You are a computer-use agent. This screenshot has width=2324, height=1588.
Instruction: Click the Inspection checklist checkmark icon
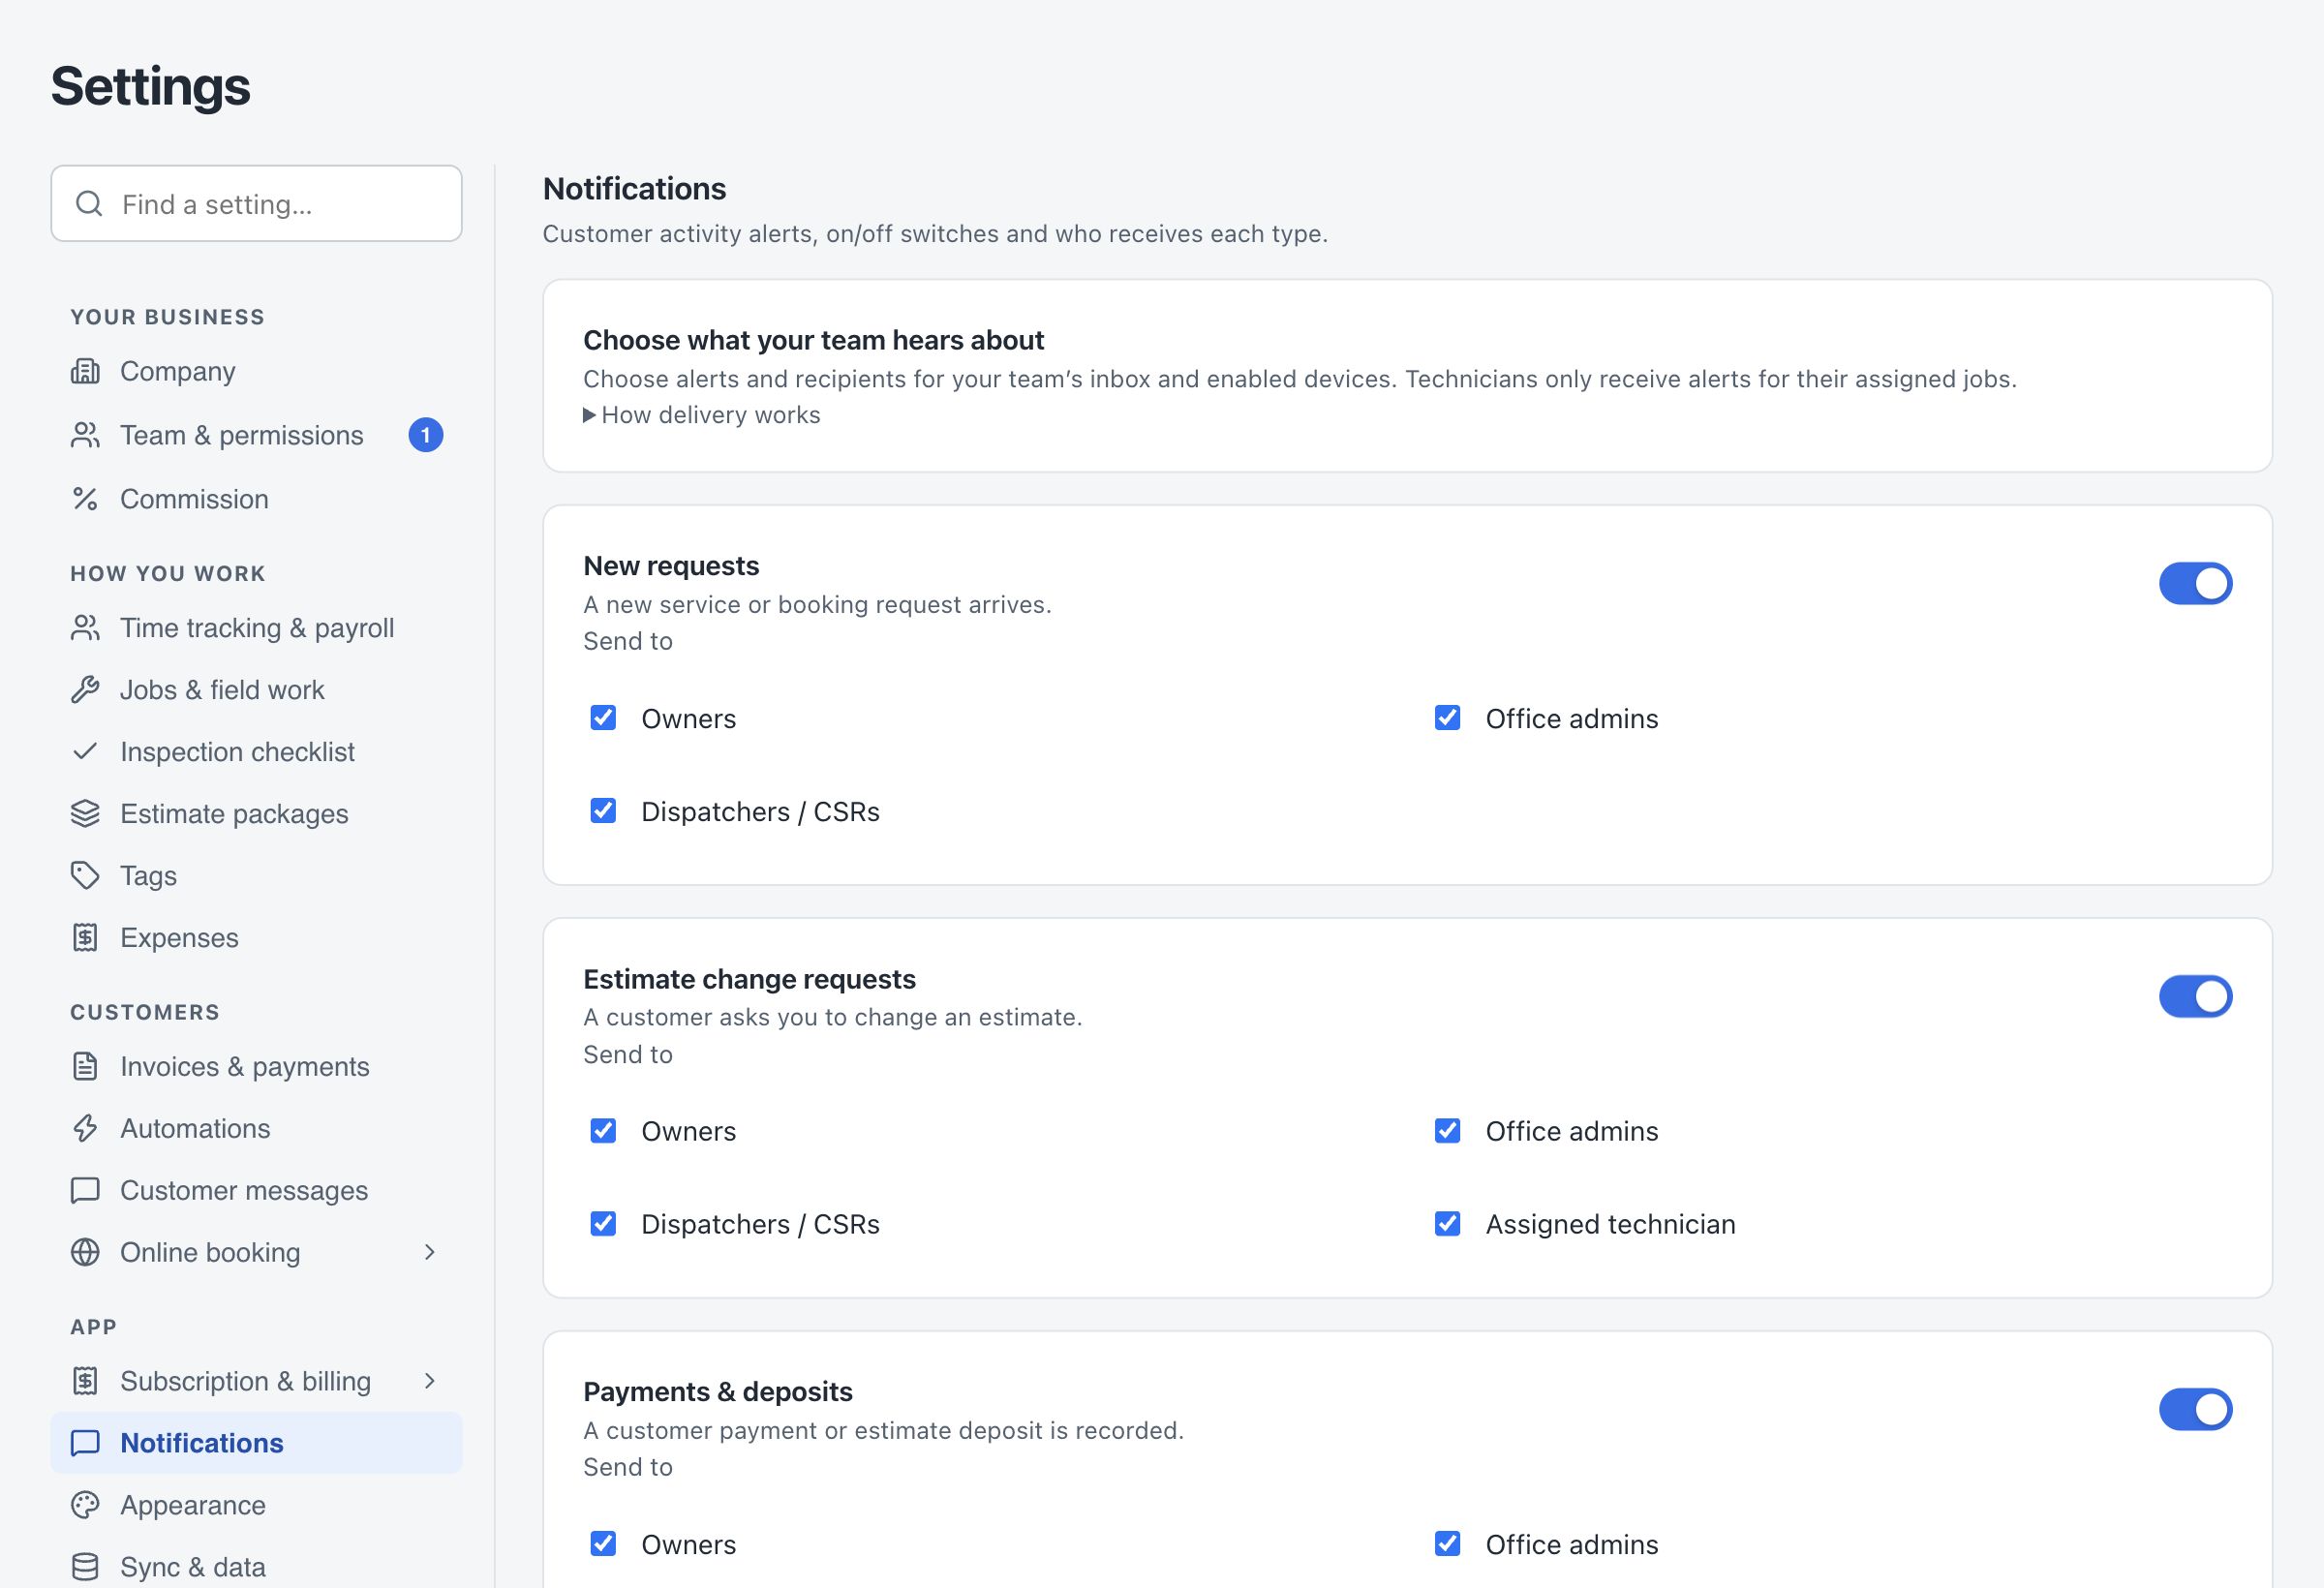click(85, 752)
